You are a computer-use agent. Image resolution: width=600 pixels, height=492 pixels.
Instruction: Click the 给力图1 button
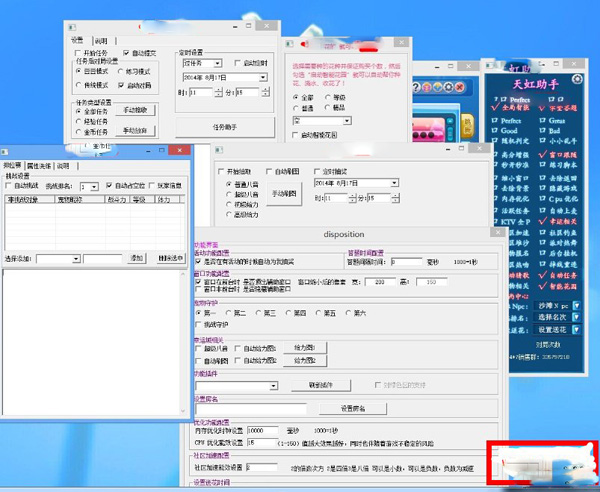tap(305, 348)
